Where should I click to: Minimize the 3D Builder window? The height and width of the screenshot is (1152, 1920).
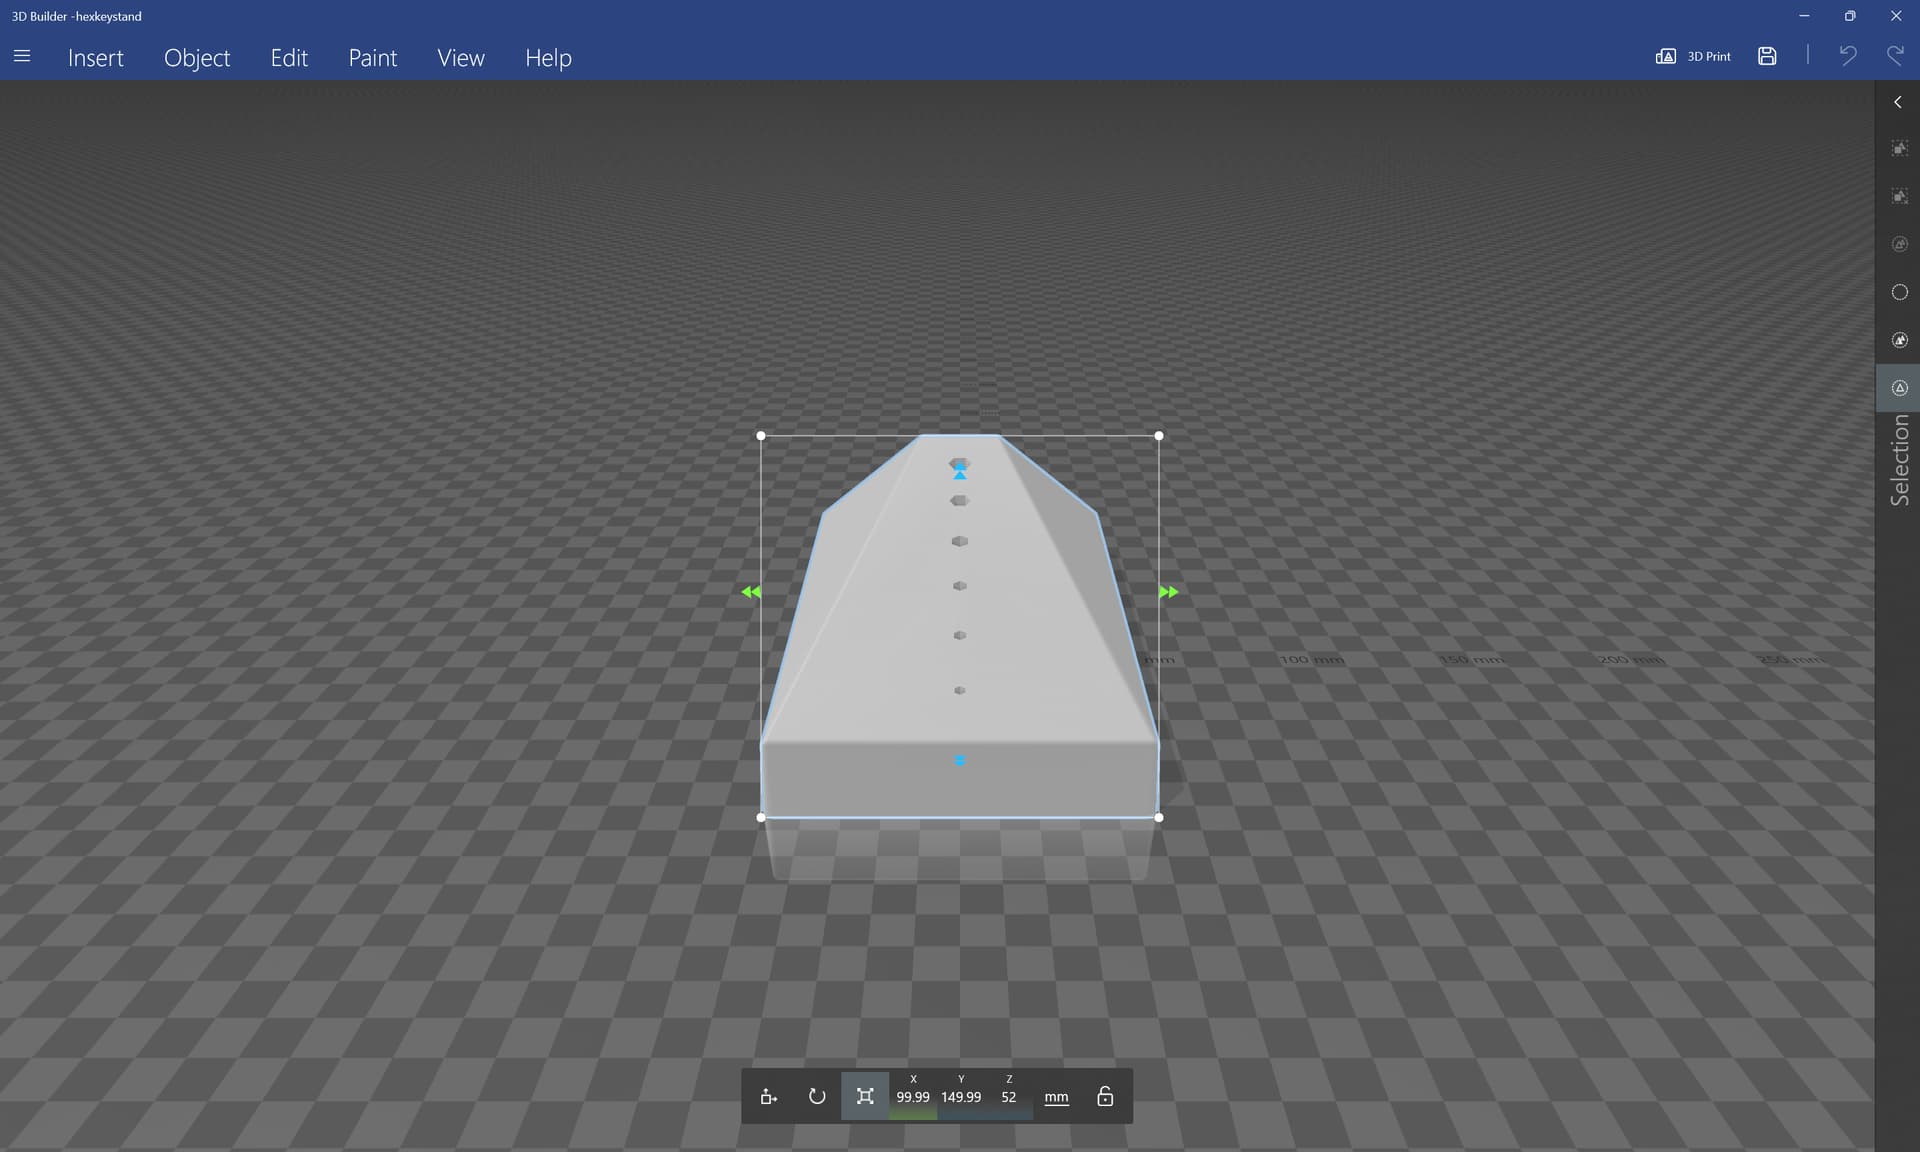1804,16
